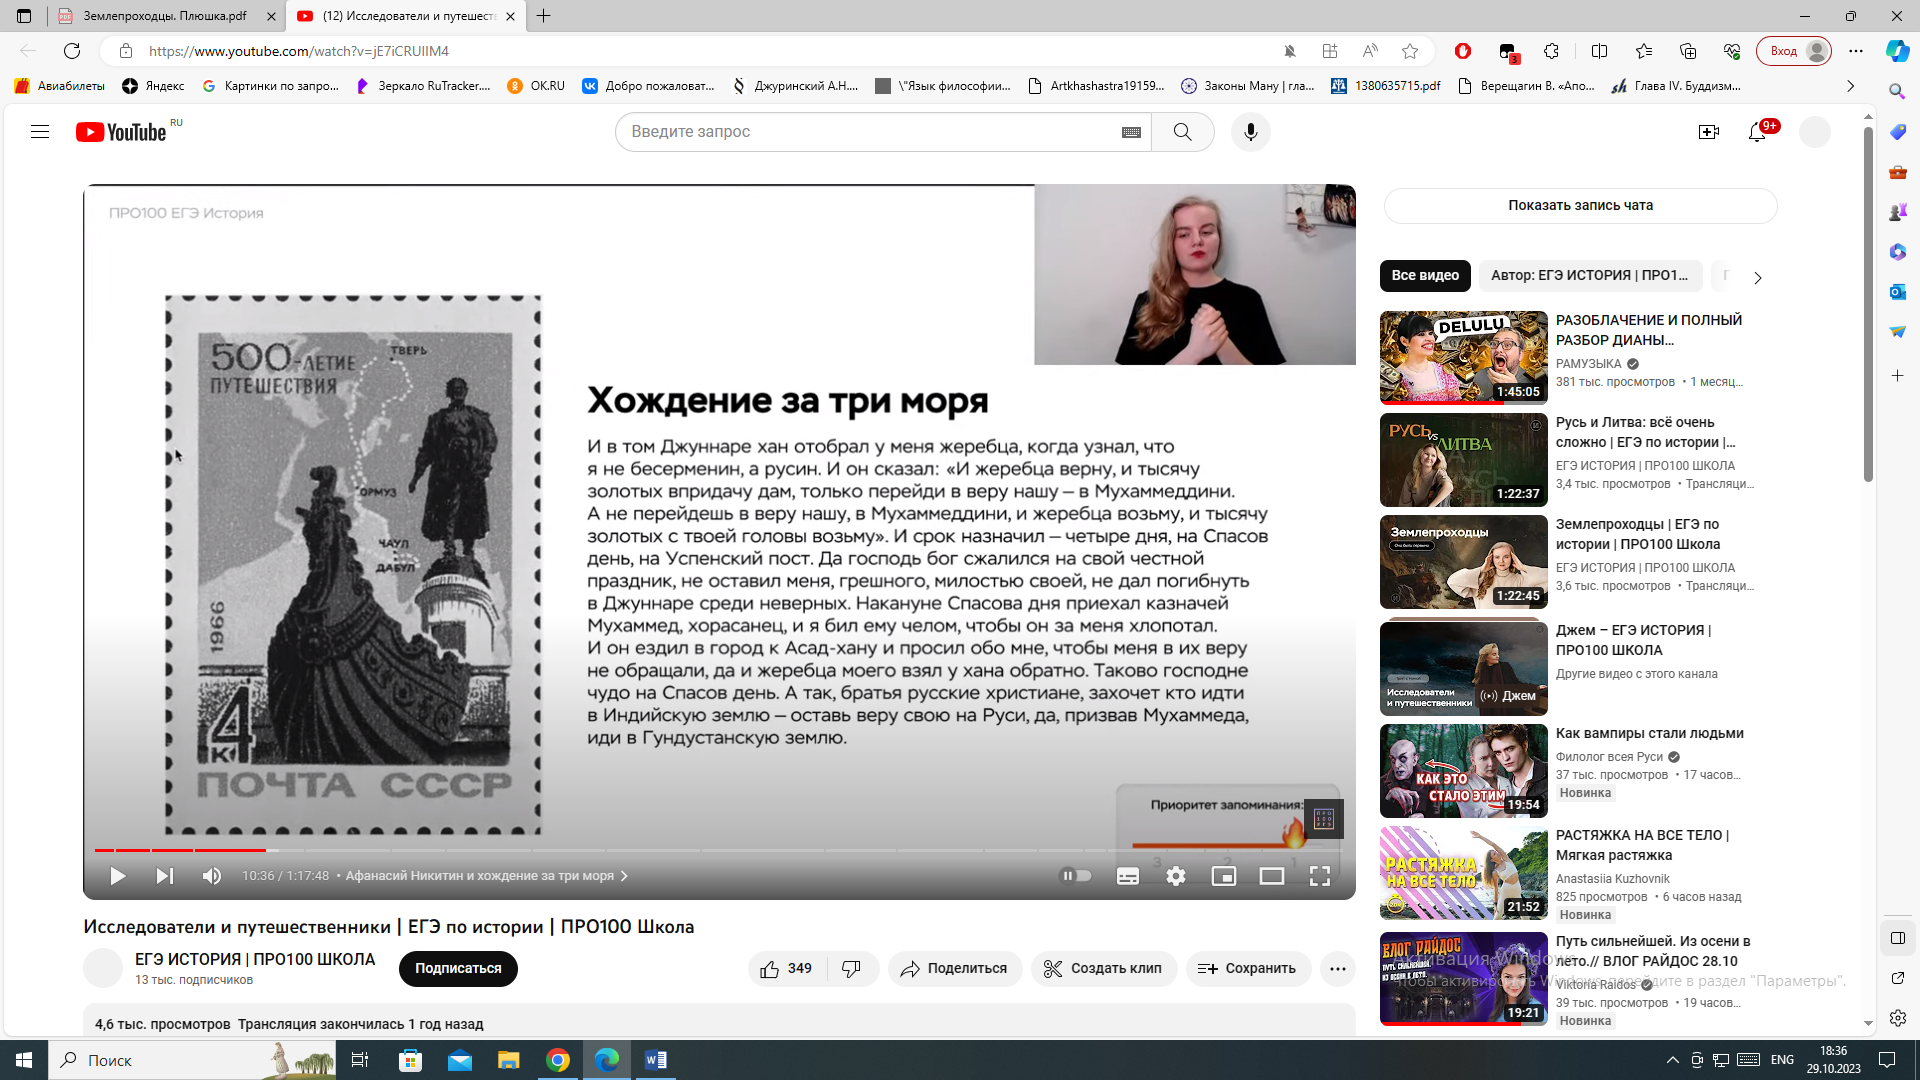
Task: Add this page to favorites star
Action: 1410,51
